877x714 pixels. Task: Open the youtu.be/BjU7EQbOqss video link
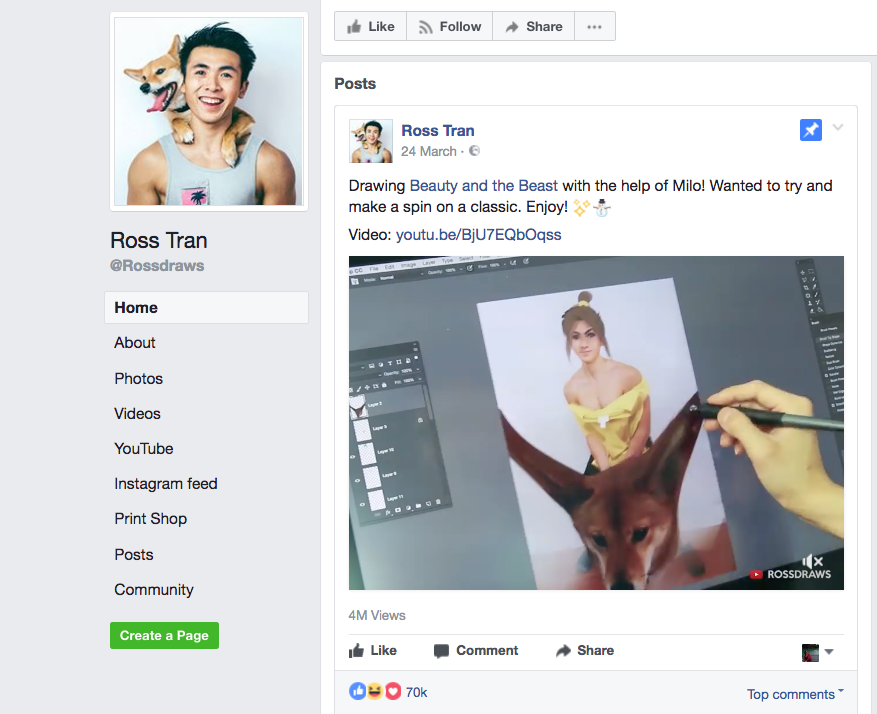[x=479, y=235]
